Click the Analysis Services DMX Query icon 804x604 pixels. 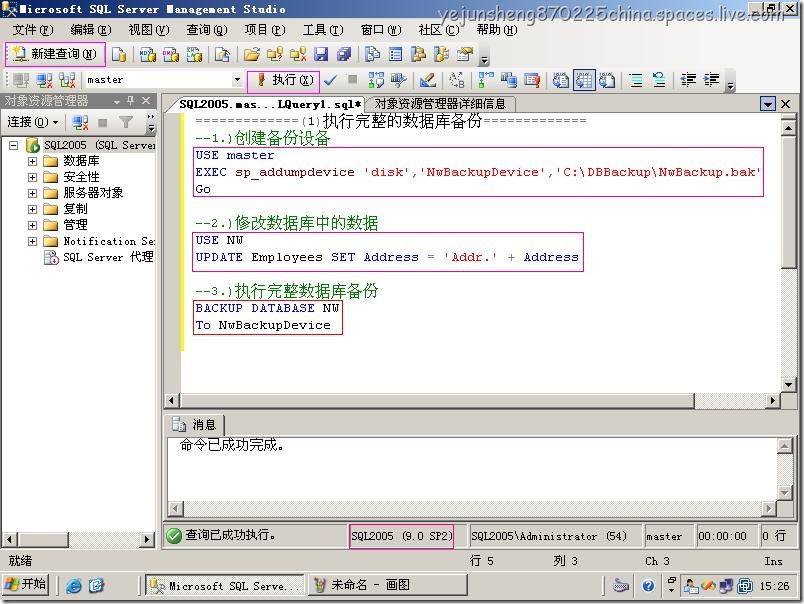coord(171,54)
